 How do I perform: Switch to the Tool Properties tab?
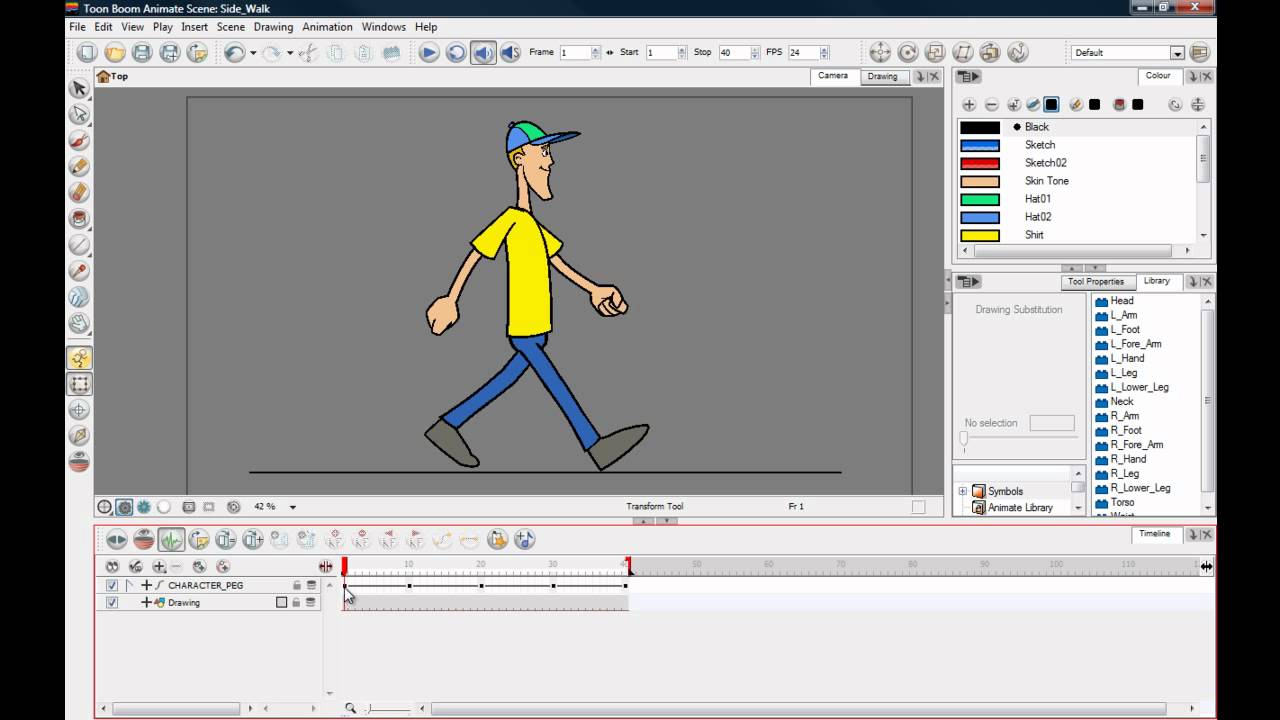point(1096,282)
